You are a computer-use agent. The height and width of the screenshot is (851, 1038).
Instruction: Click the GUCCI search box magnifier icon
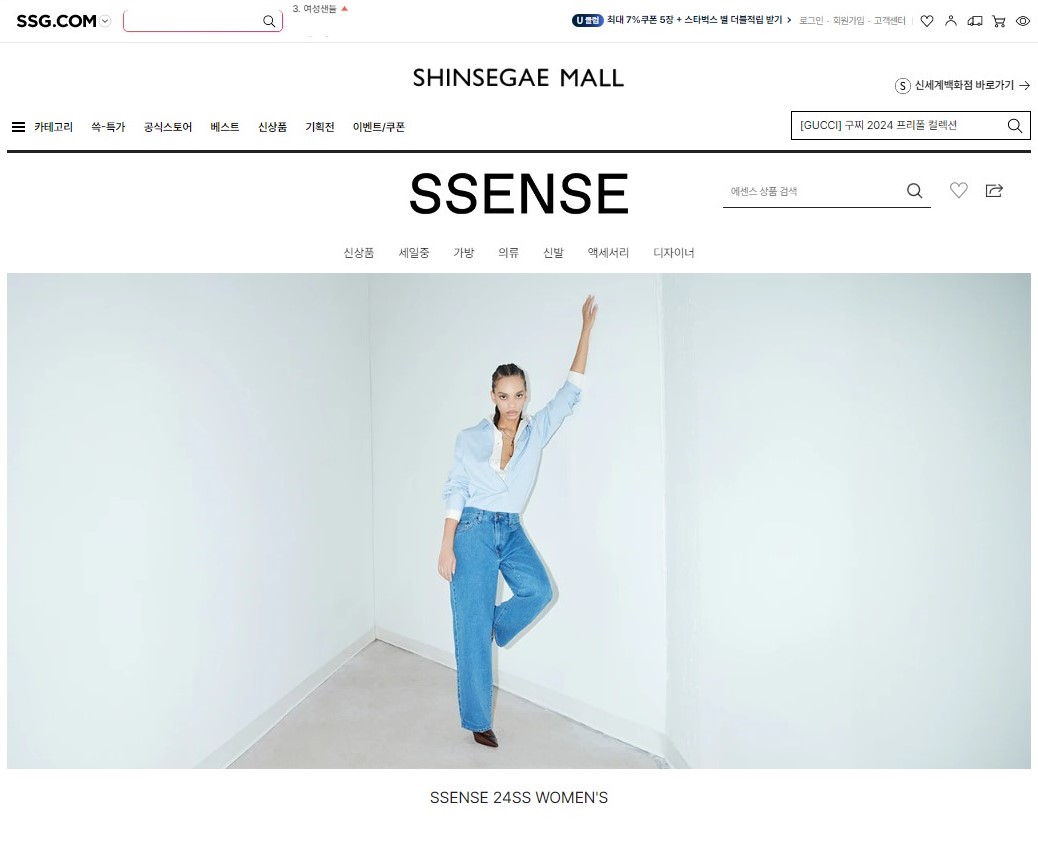(x=1014, y=126)
